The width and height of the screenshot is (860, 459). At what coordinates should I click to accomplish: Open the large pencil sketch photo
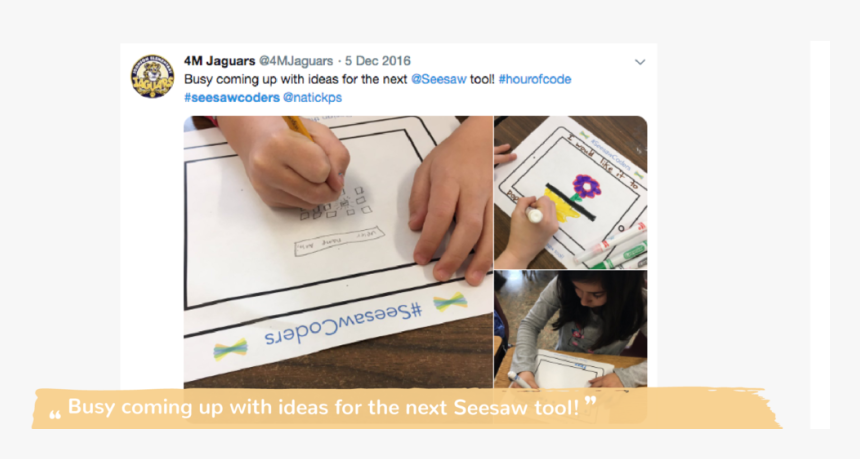pos(338,252)
